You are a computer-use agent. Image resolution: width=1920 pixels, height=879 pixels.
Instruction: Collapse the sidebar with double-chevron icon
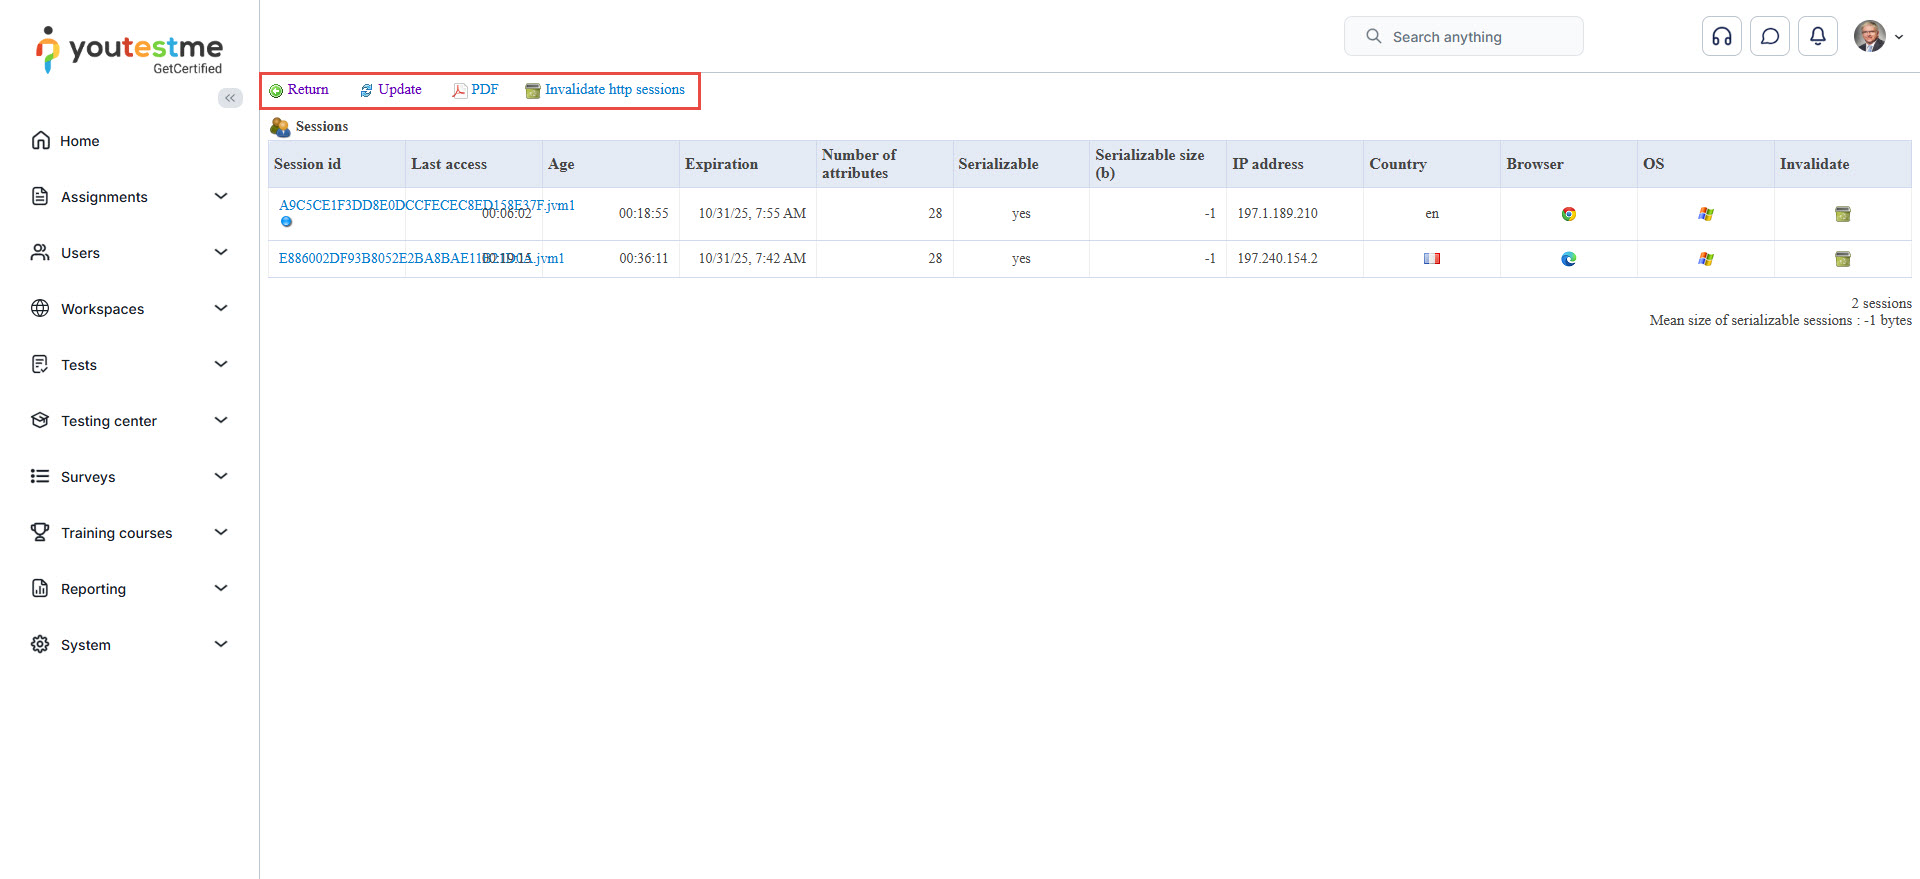(230, 98)
